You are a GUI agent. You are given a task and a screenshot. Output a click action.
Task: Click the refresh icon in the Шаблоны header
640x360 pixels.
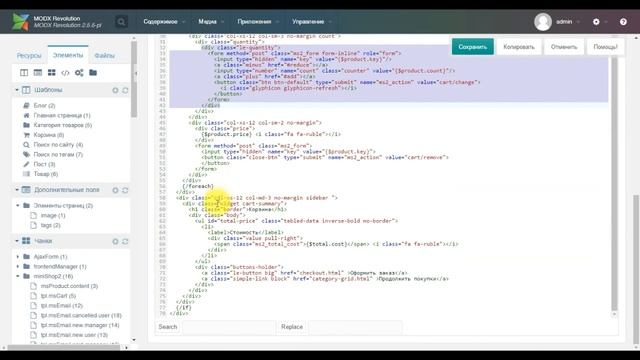125,90
